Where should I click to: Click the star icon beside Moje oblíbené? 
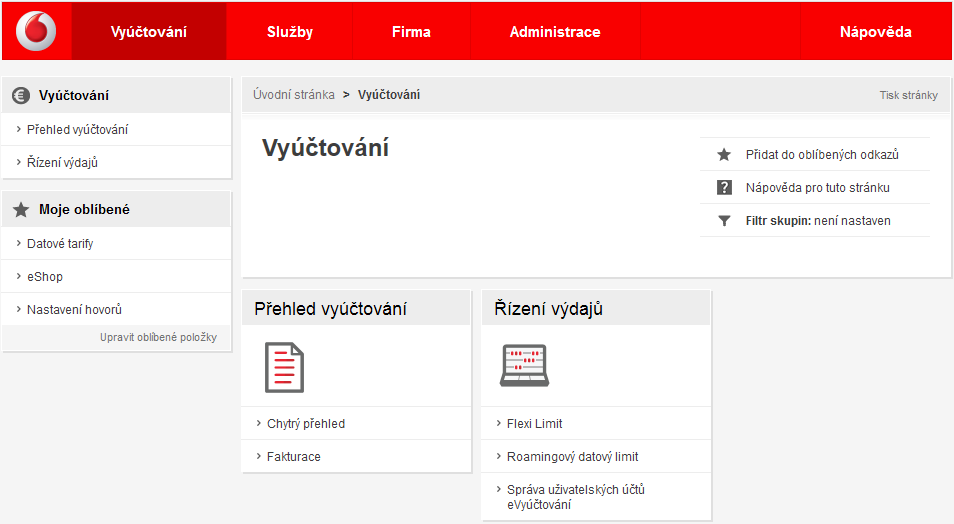[x=21, y=210]
